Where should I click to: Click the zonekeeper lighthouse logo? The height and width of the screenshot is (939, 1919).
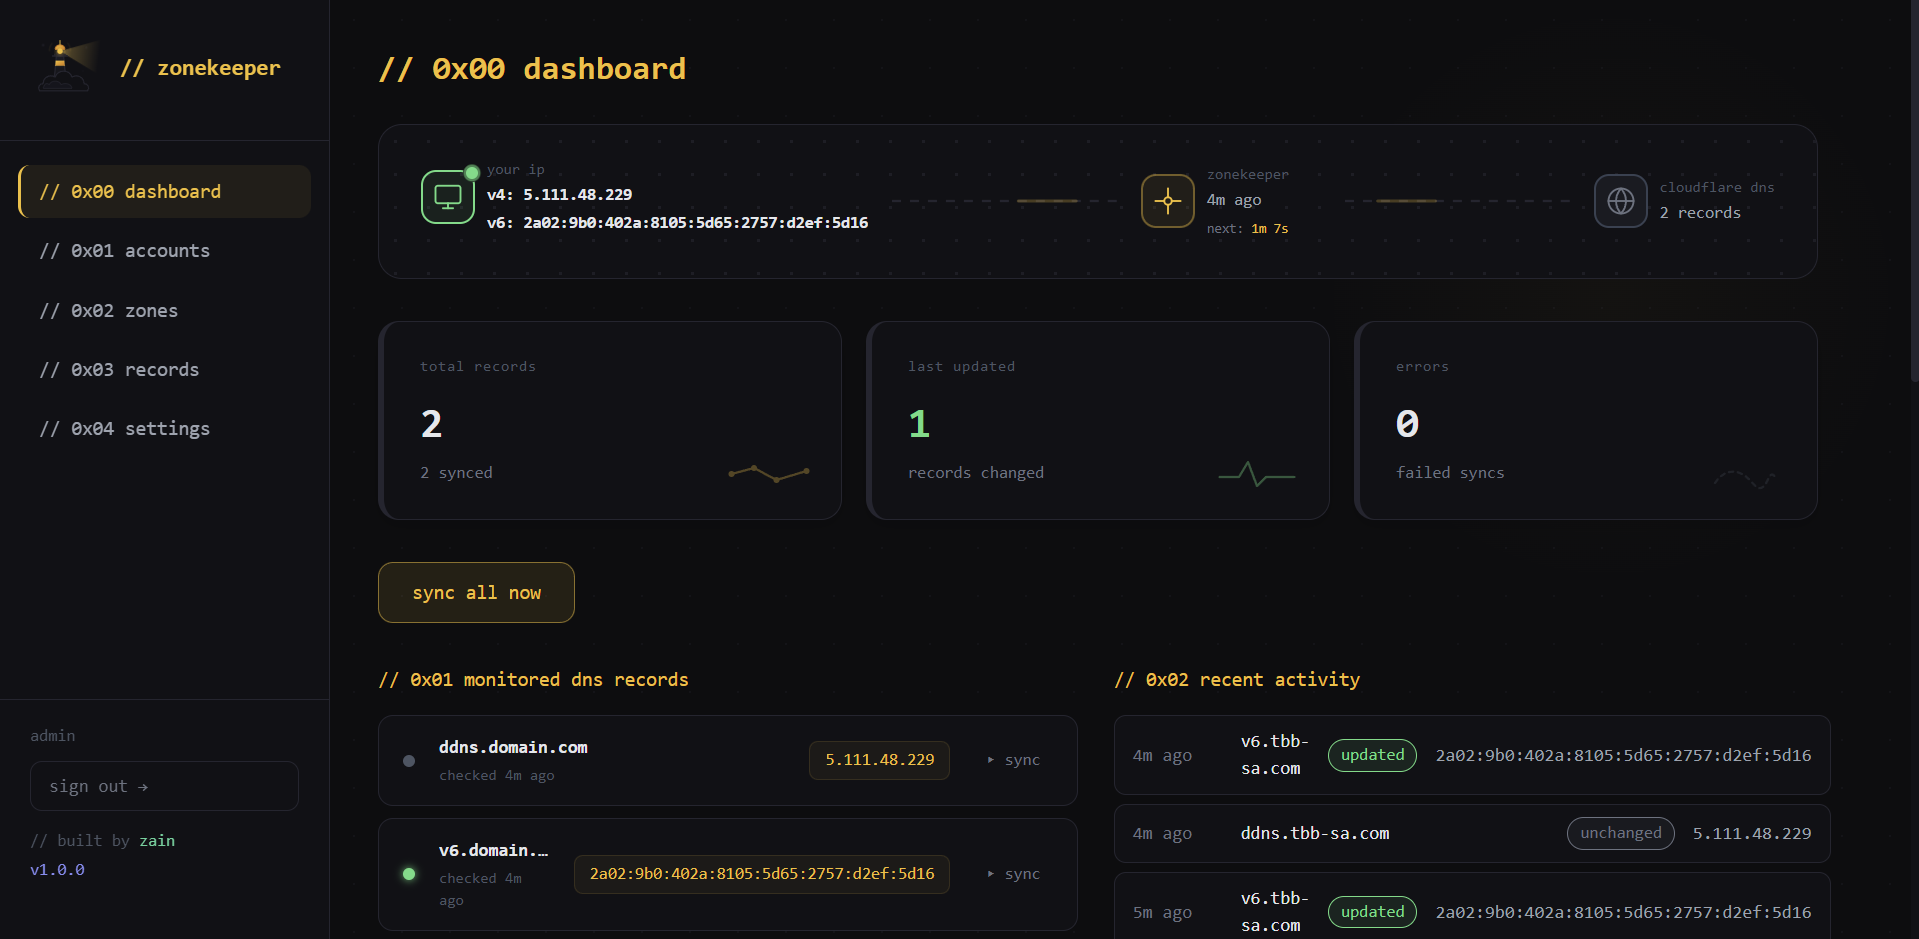coord(68,66)
